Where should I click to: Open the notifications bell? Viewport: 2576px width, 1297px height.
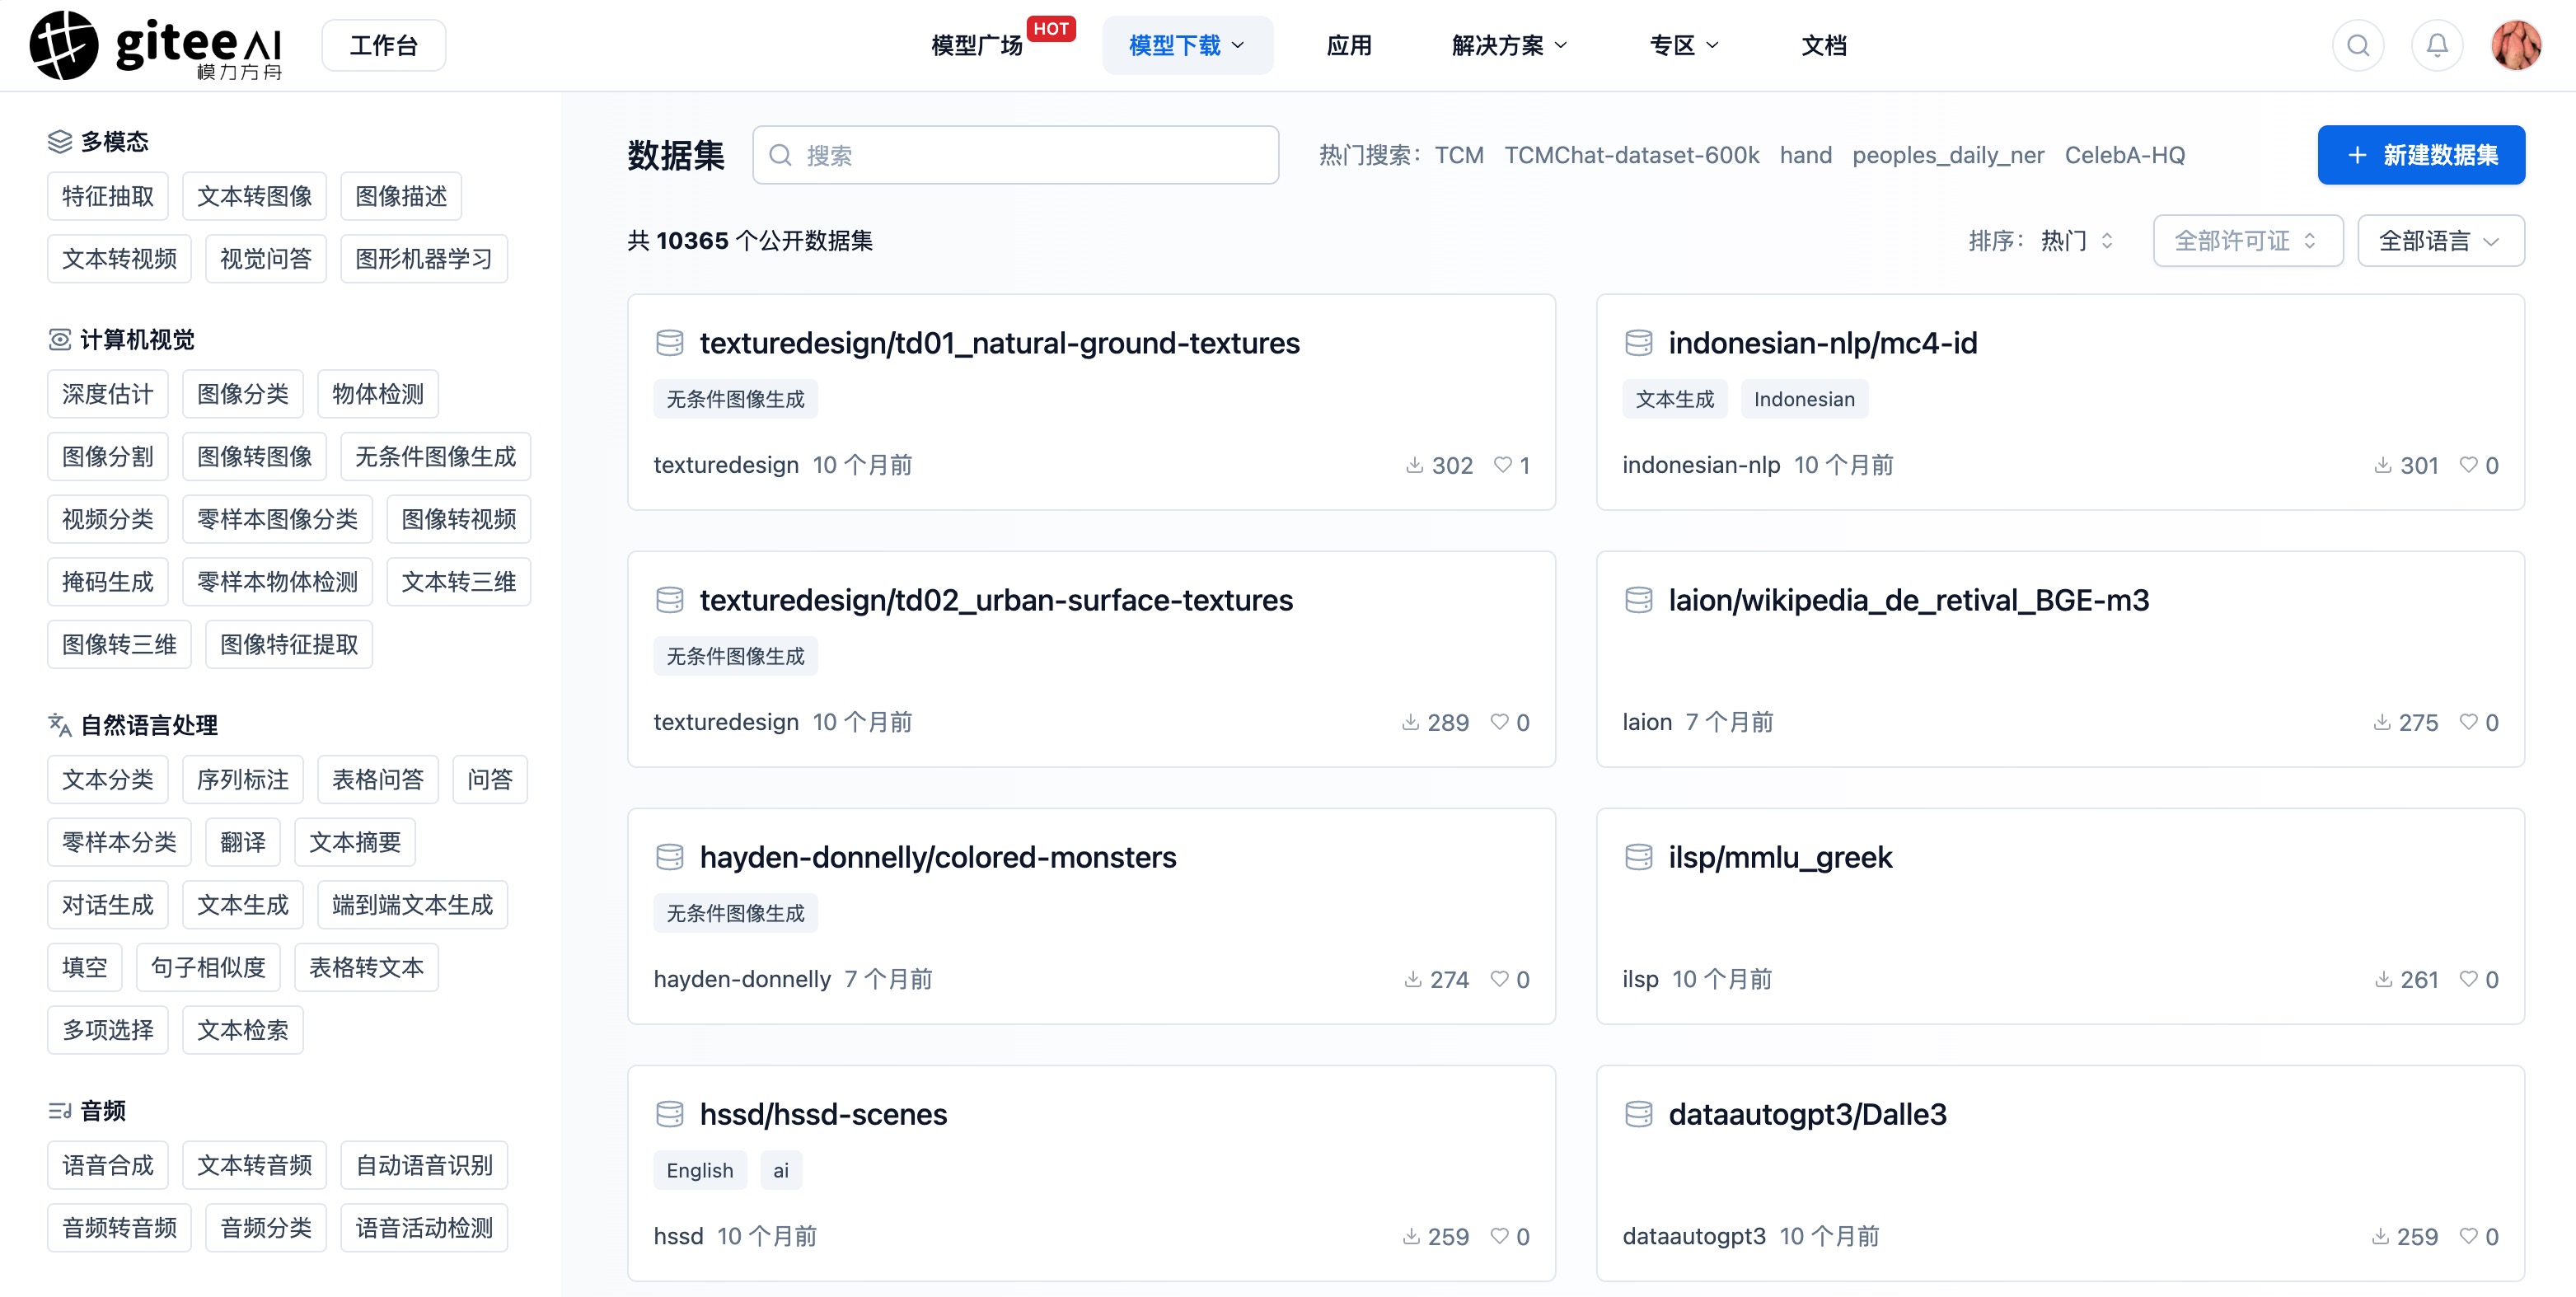pos(2437,45)
